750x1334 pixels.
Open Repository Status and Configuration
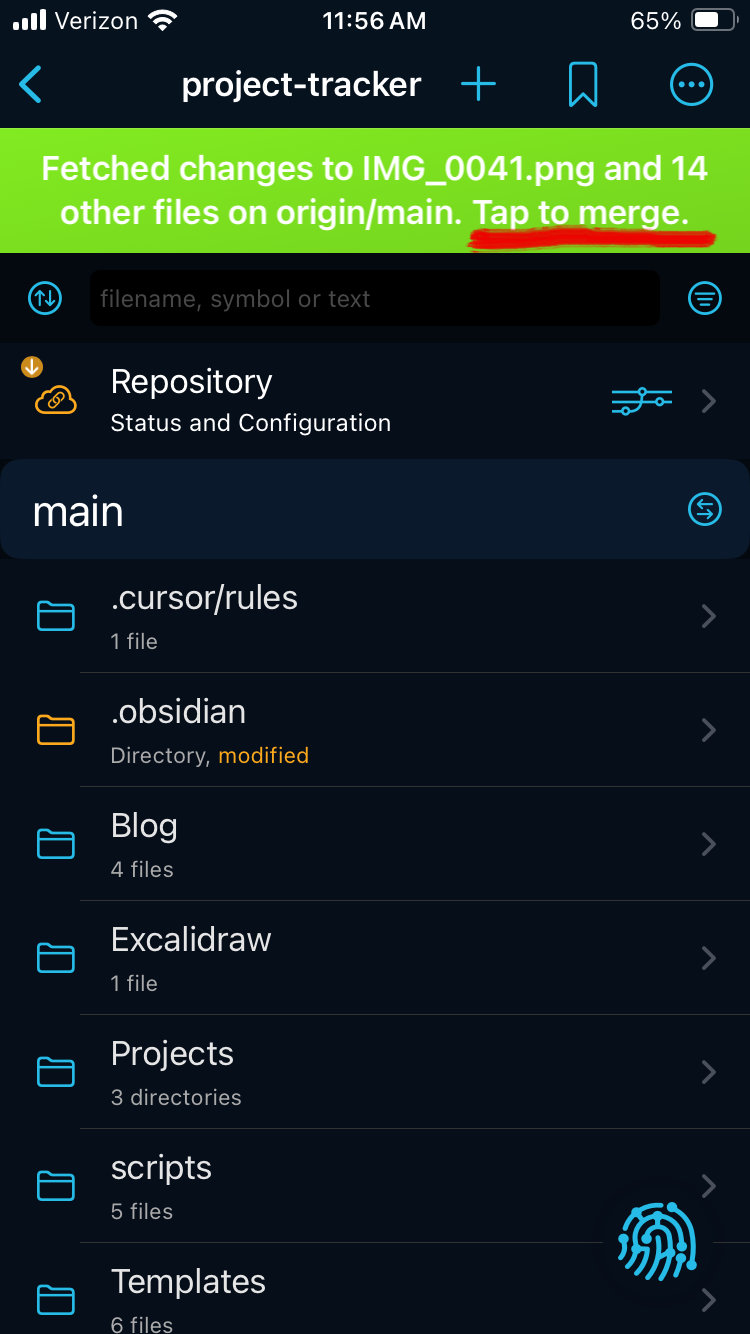tap(375, 401)
